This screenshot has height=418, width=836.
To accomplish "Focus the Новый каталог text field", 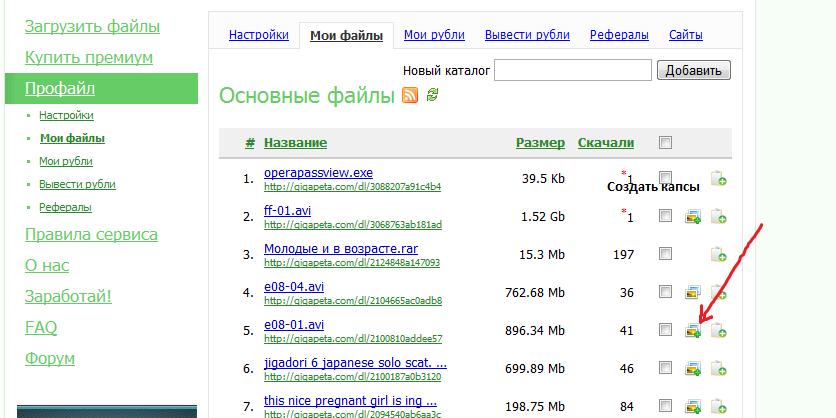I will (573, 70).
